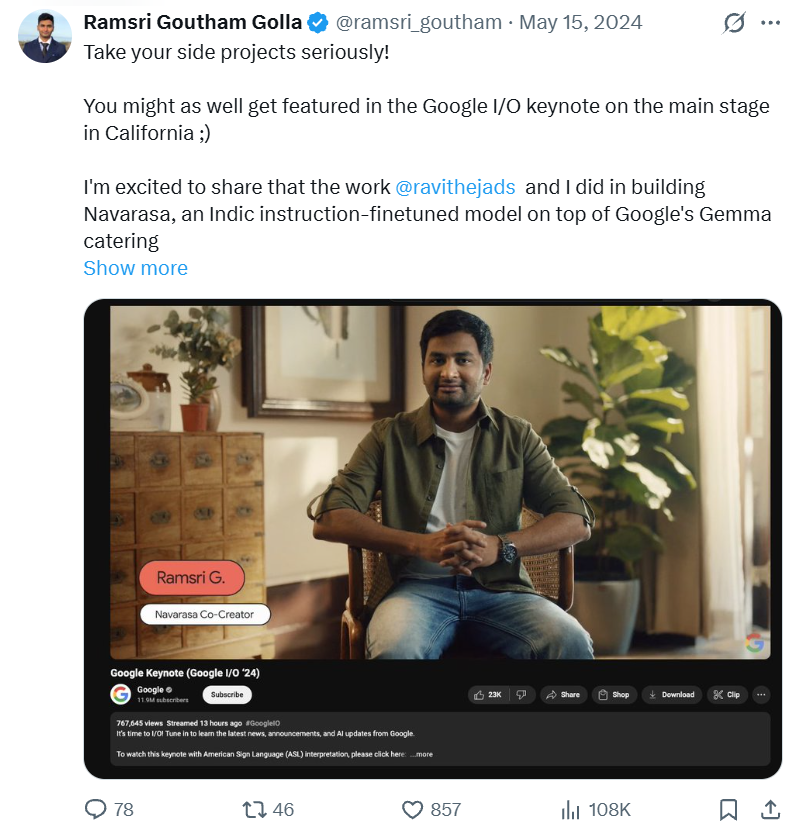803x824 pixels.
Task: Open more options on the video player
Action: point(761,695)
